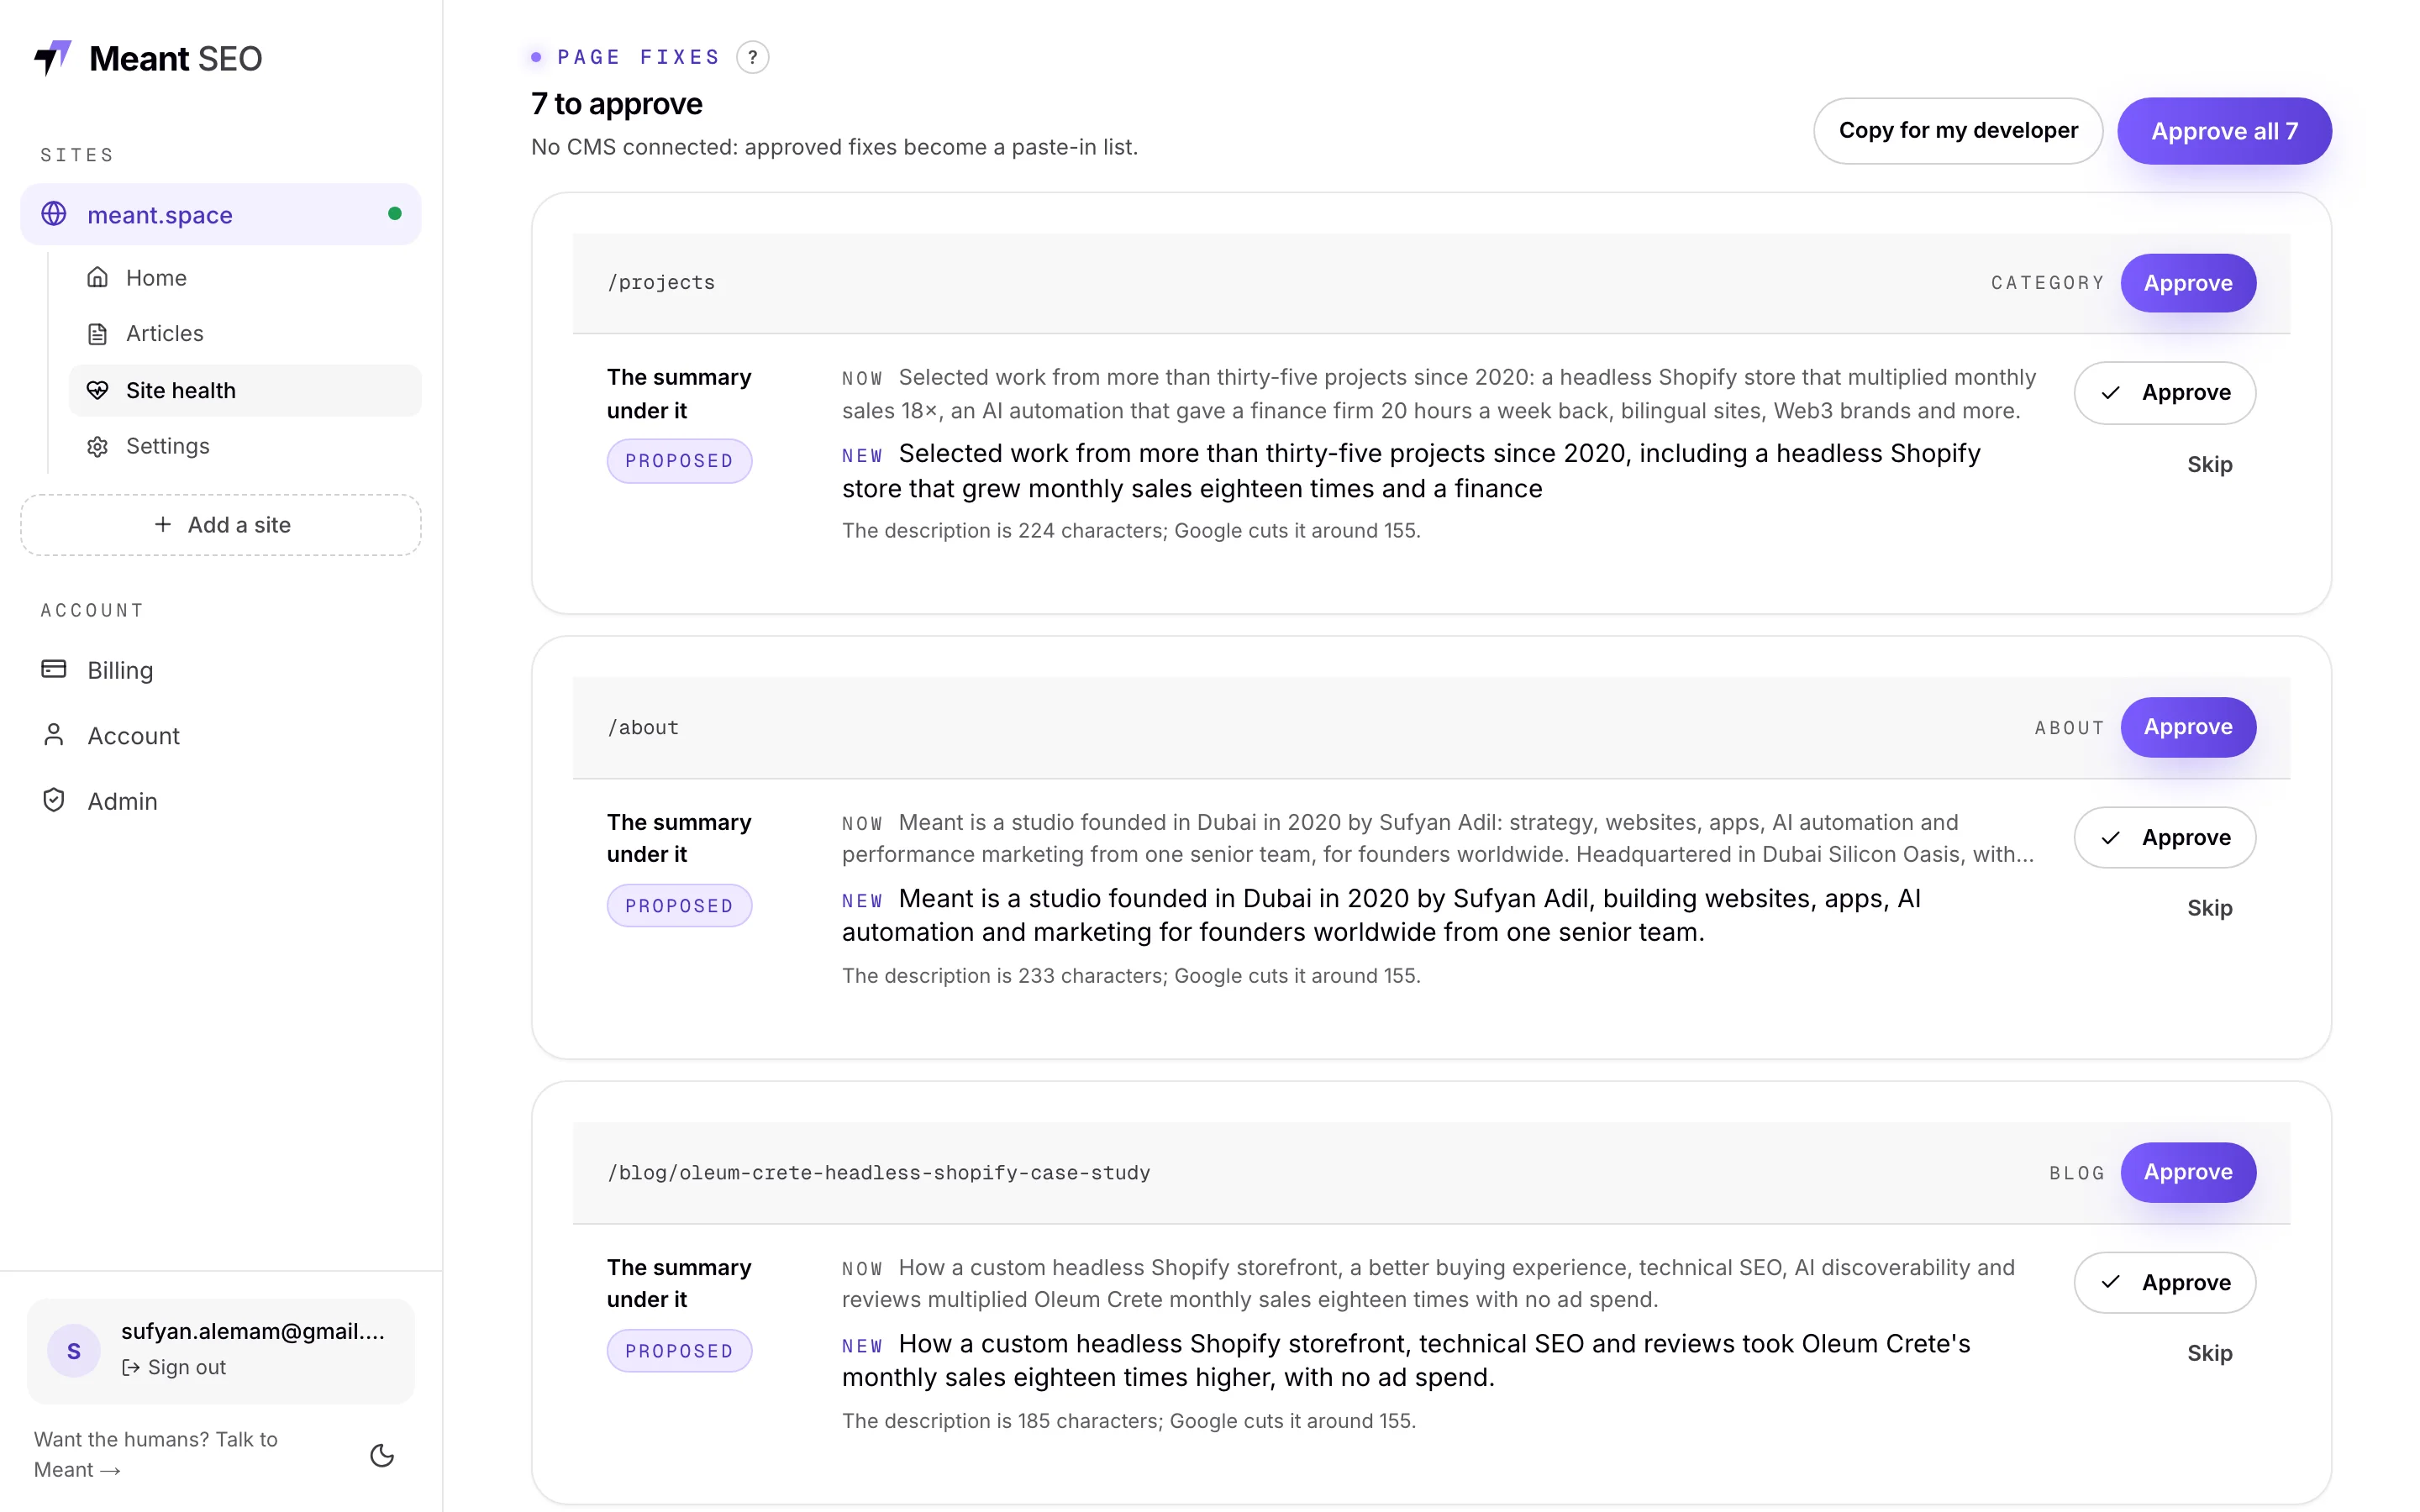Click the Home house icon
The width and height of the screenshot is (2420, 1512).
pyautogui.click(x=97, y=277)
